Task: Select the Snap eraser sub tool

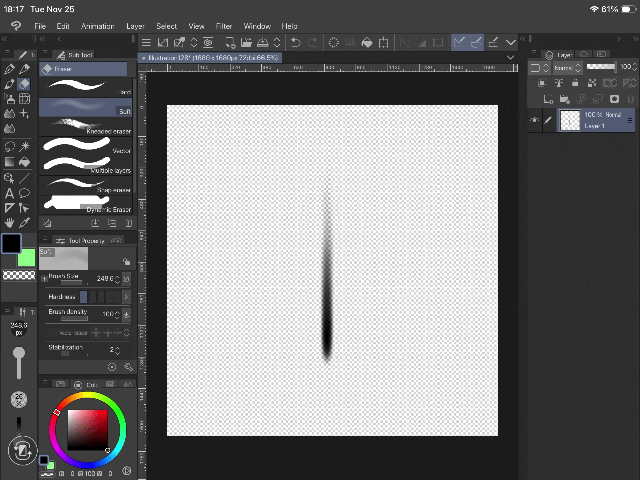Action: tap(85, 185)
